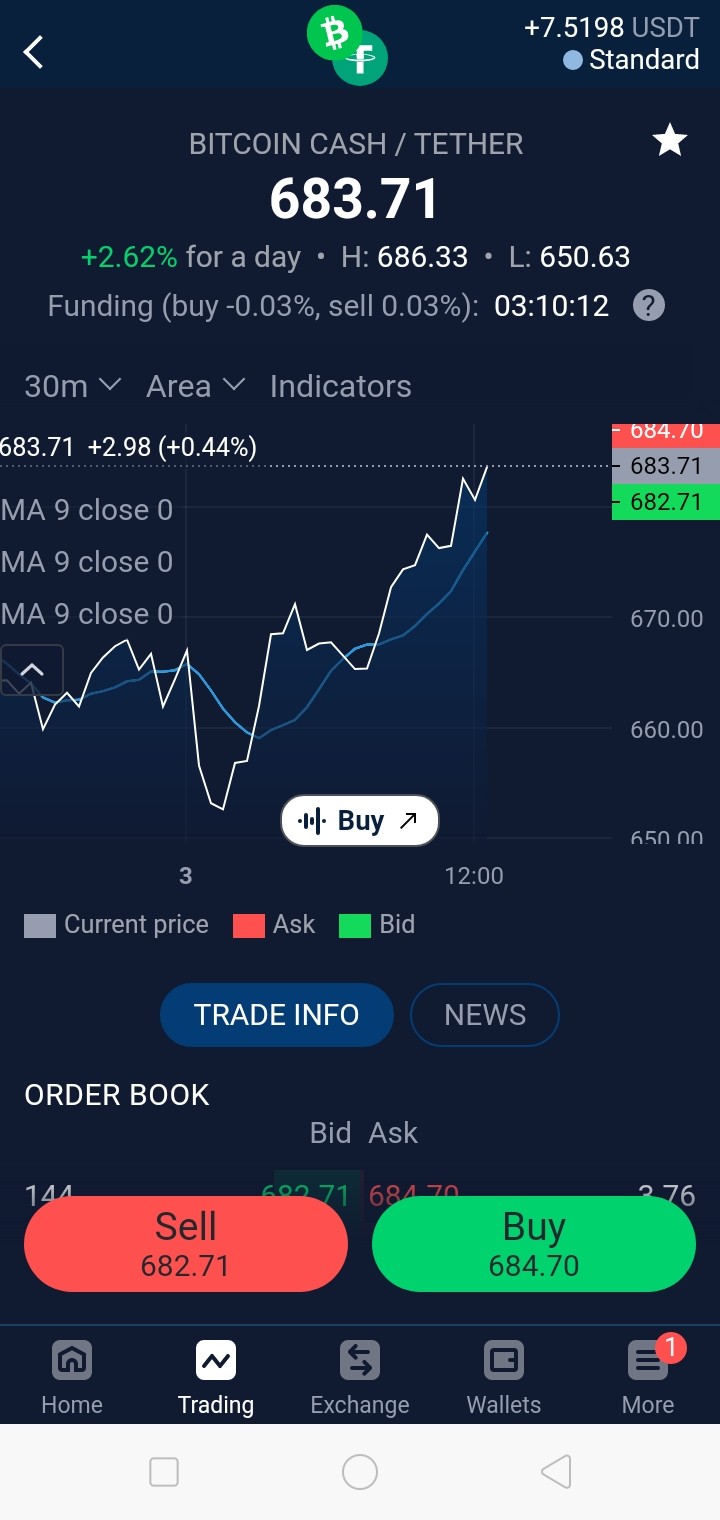Open funding help question mark icon
This screenshot has width=720, height=1520.
pyautogui.click(x=649, y=305)
